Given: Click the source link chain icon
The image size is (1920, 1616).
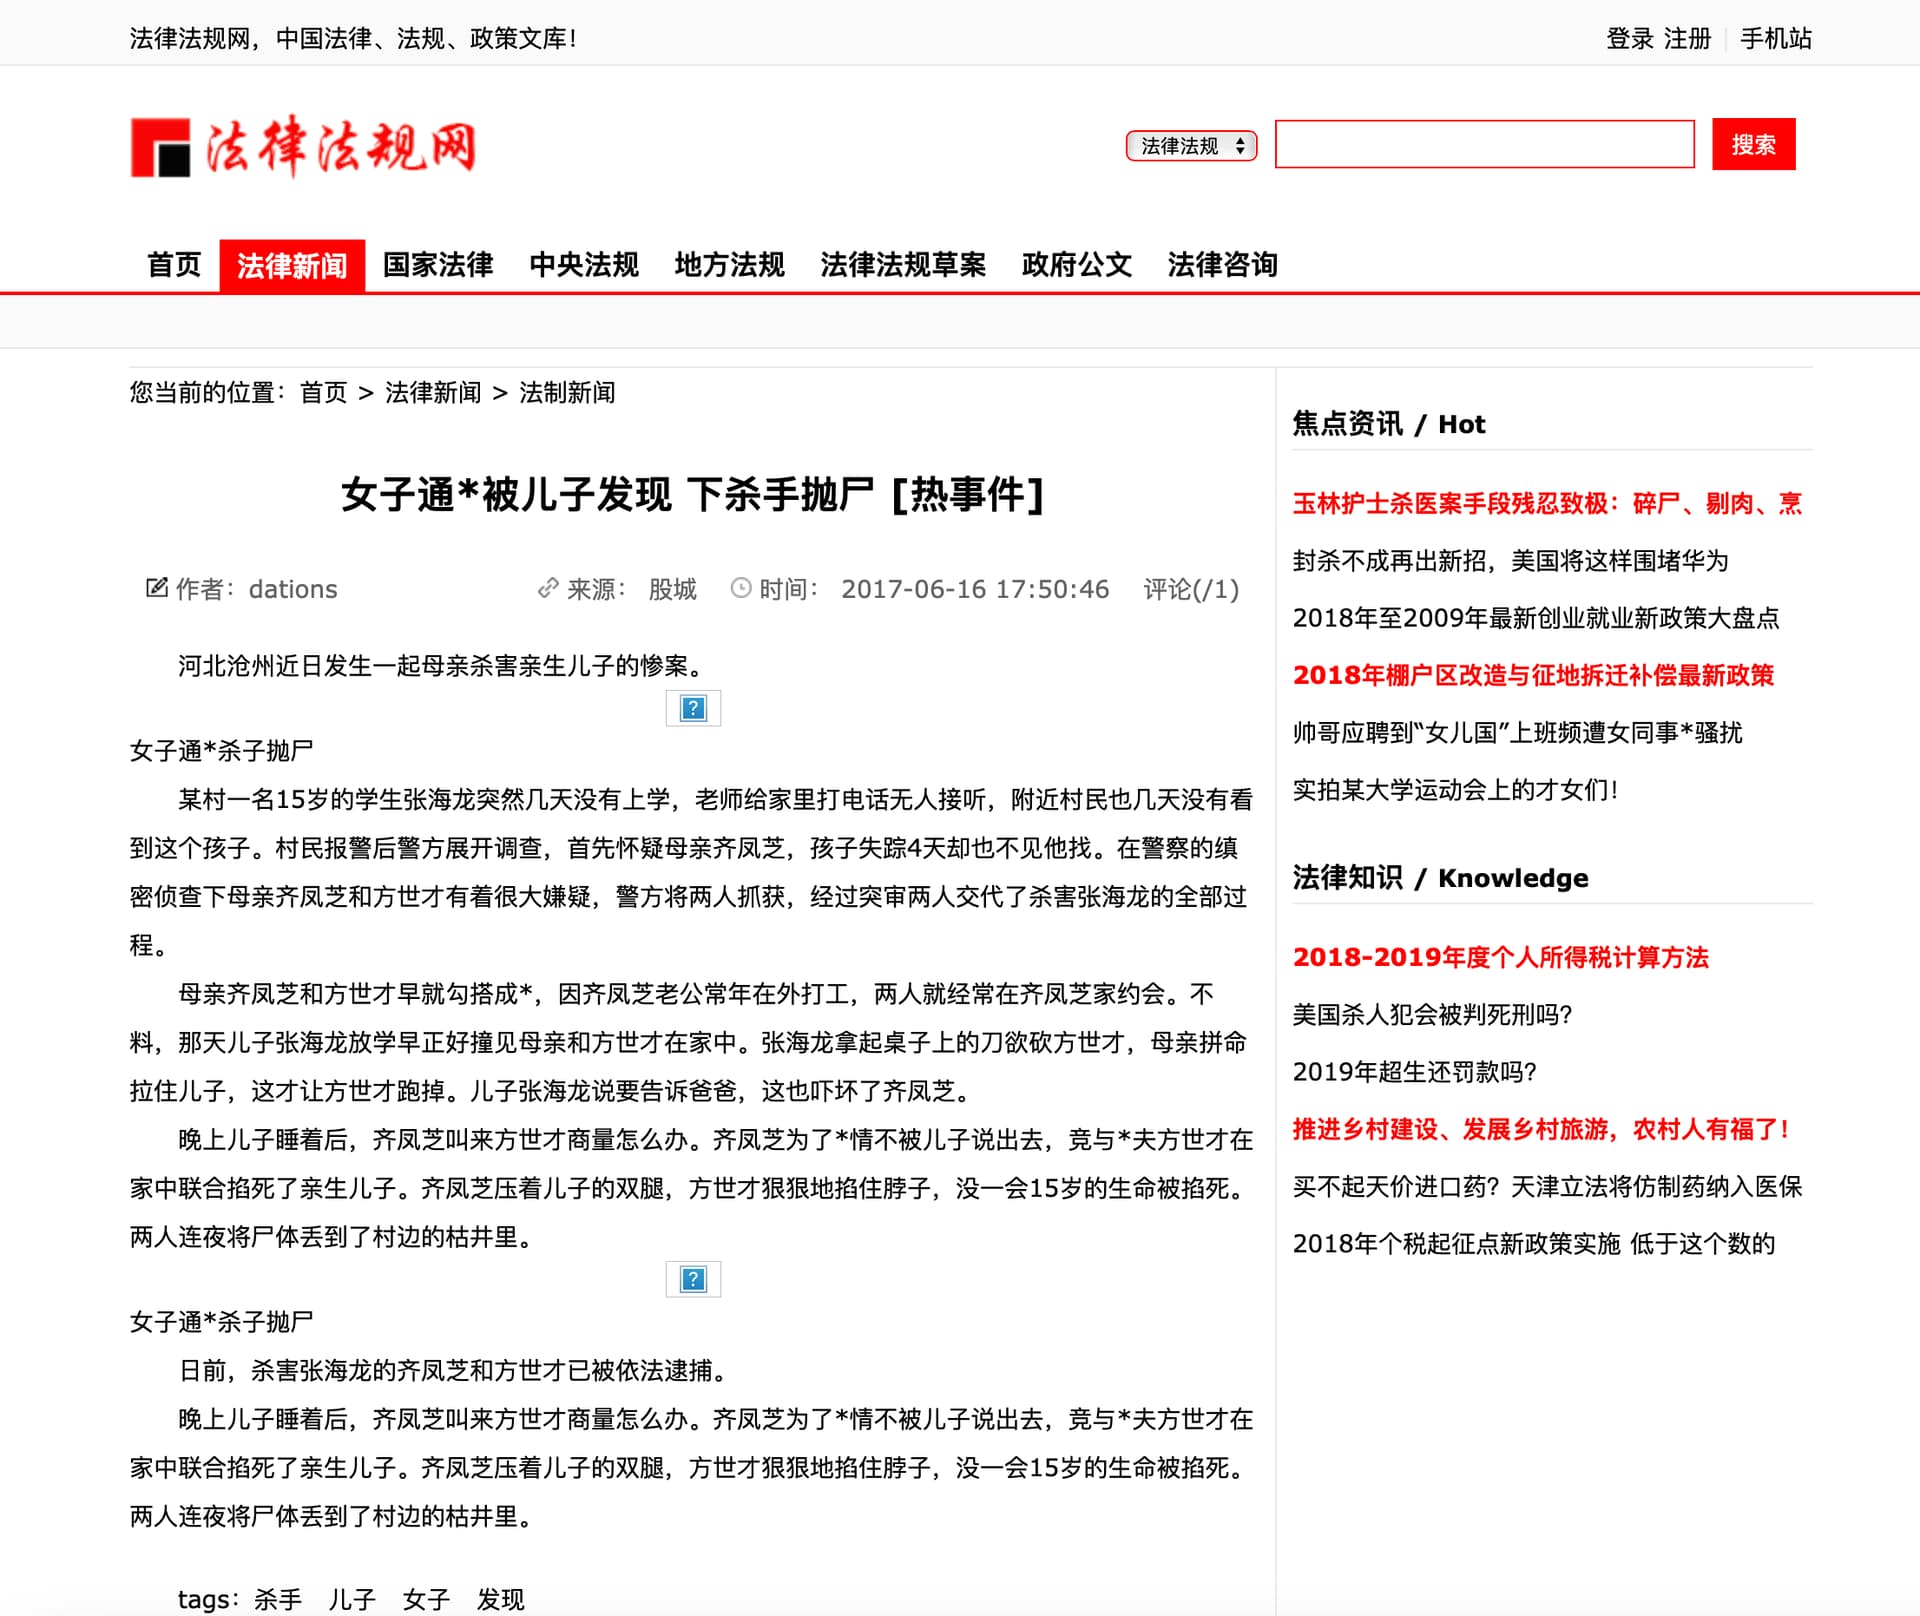Looking at the screenshot, I should [x=547, y=588].
